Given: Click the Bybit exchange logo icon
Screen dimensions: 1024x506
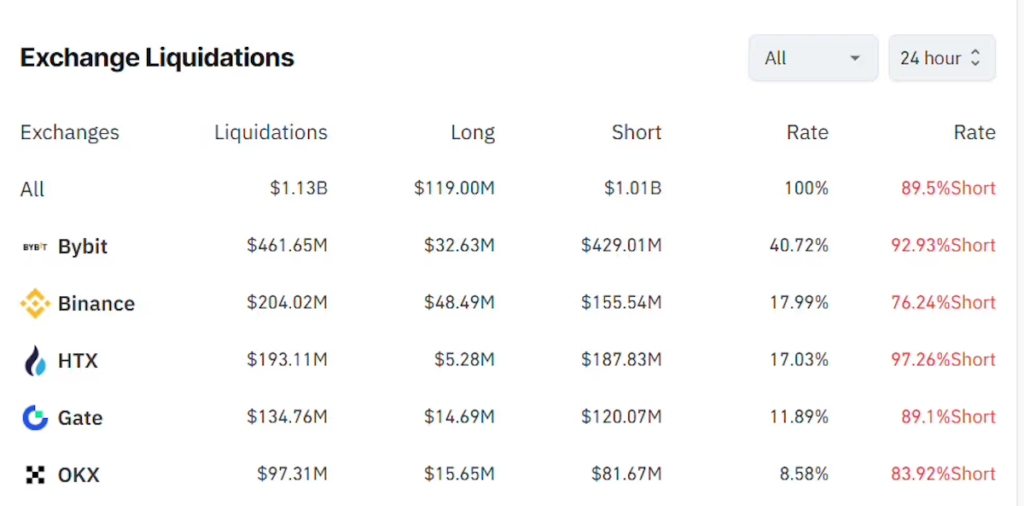Looking at the screenshot, I should tap(35, 247).
